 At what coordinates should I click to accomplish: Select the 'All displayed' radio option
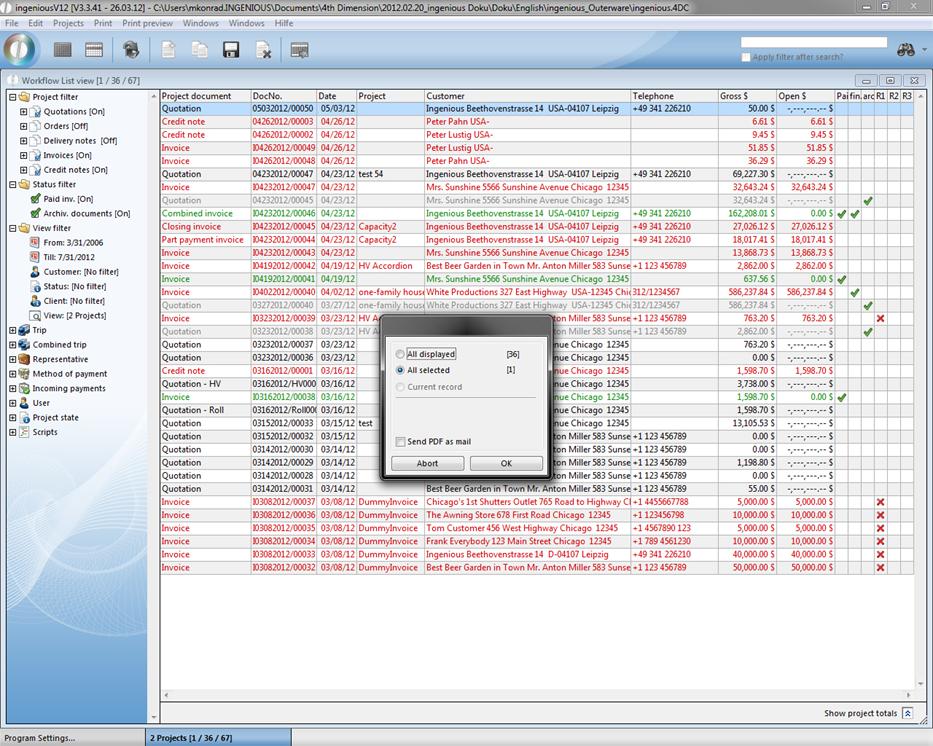pyautogui.click(x=401, y=354)
